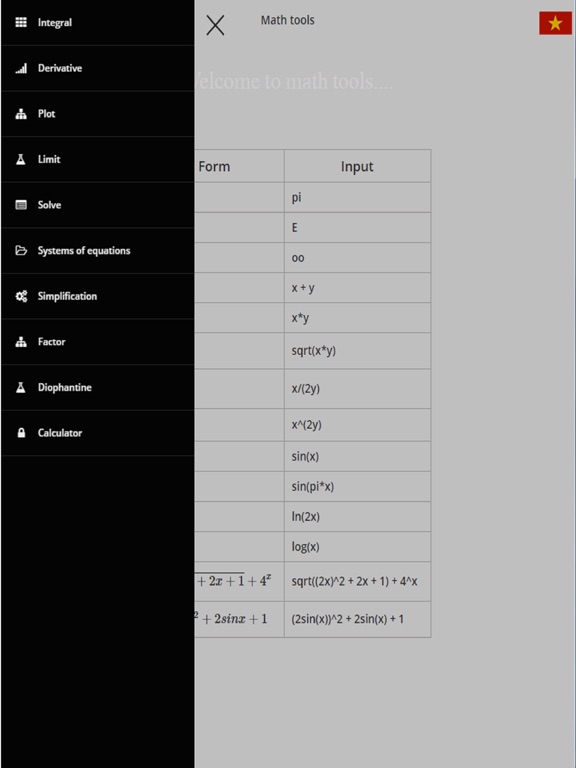Viewport: 576px width, 768px height.
Task: Select the Limit menu item
Action: (x=97, y=159)
